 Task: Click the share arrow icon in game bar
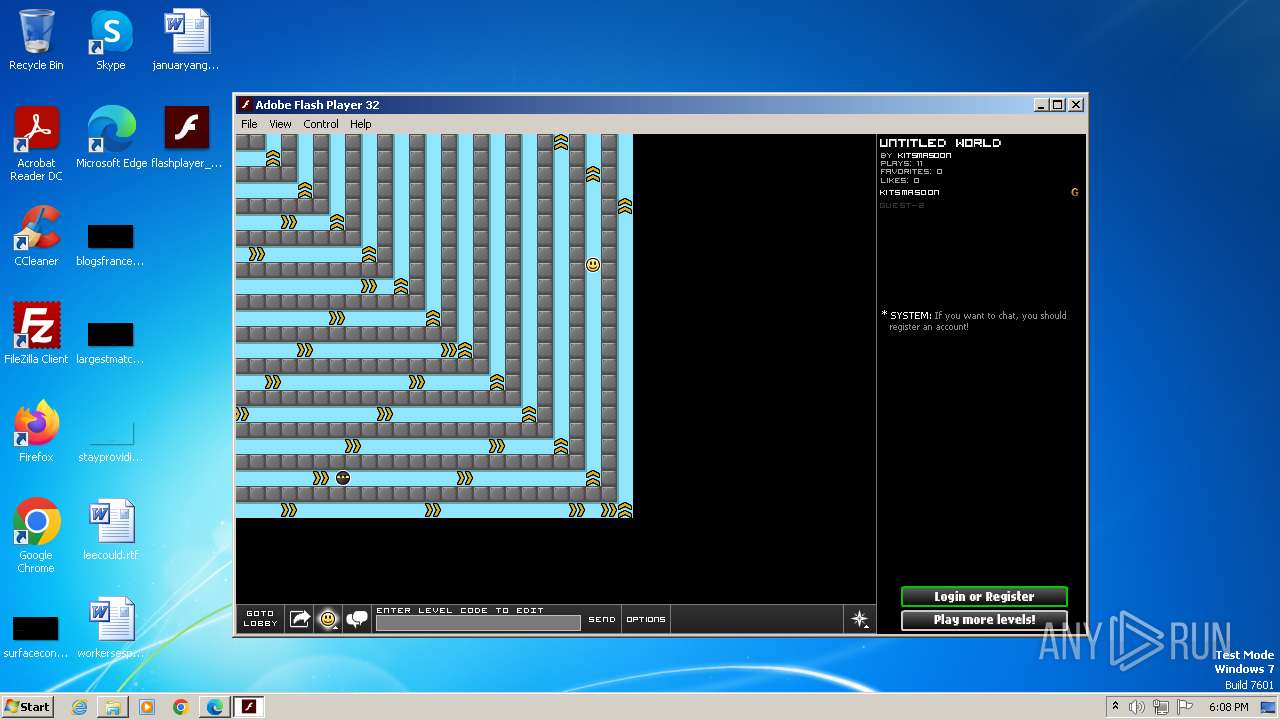[x=300, y=619]
